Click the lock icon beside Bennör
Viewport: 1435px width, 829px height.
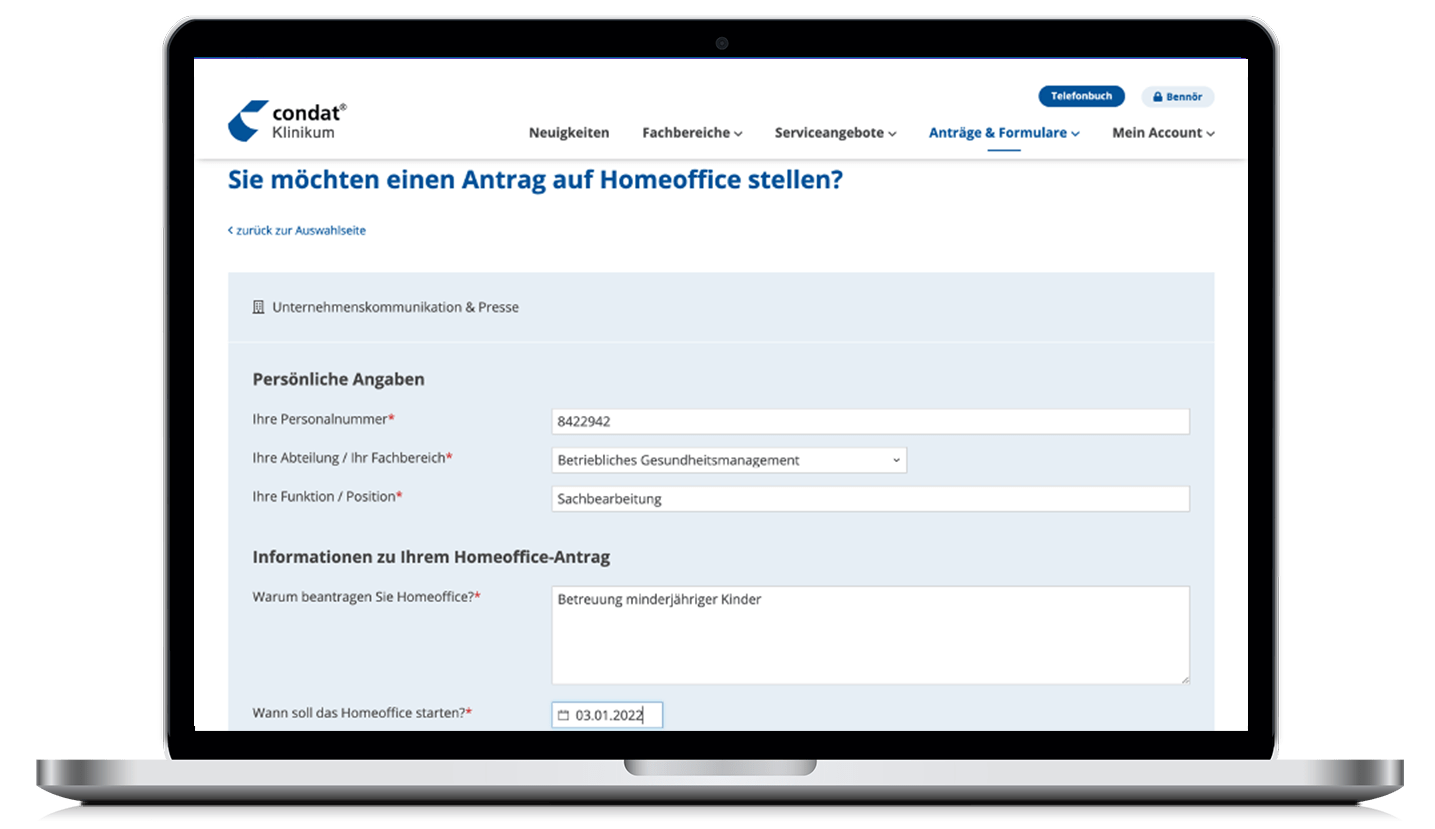point(1157,97)
